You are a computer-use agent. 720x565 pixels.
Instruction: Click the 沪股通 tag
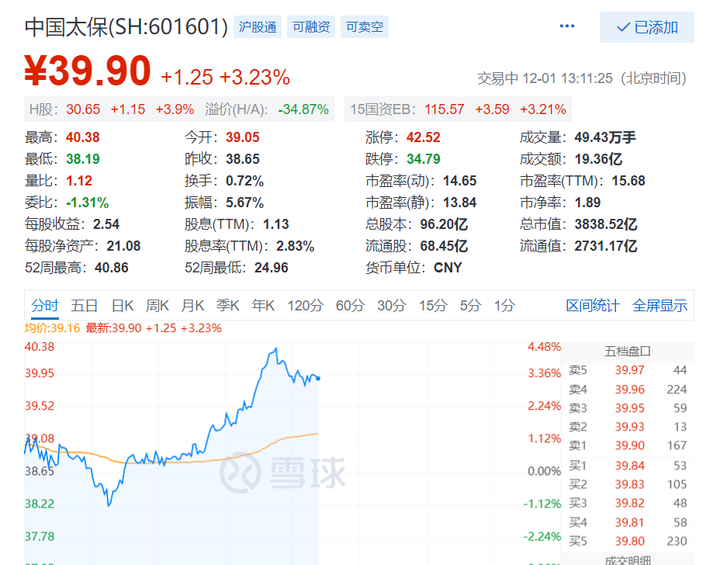pos(258,27)
